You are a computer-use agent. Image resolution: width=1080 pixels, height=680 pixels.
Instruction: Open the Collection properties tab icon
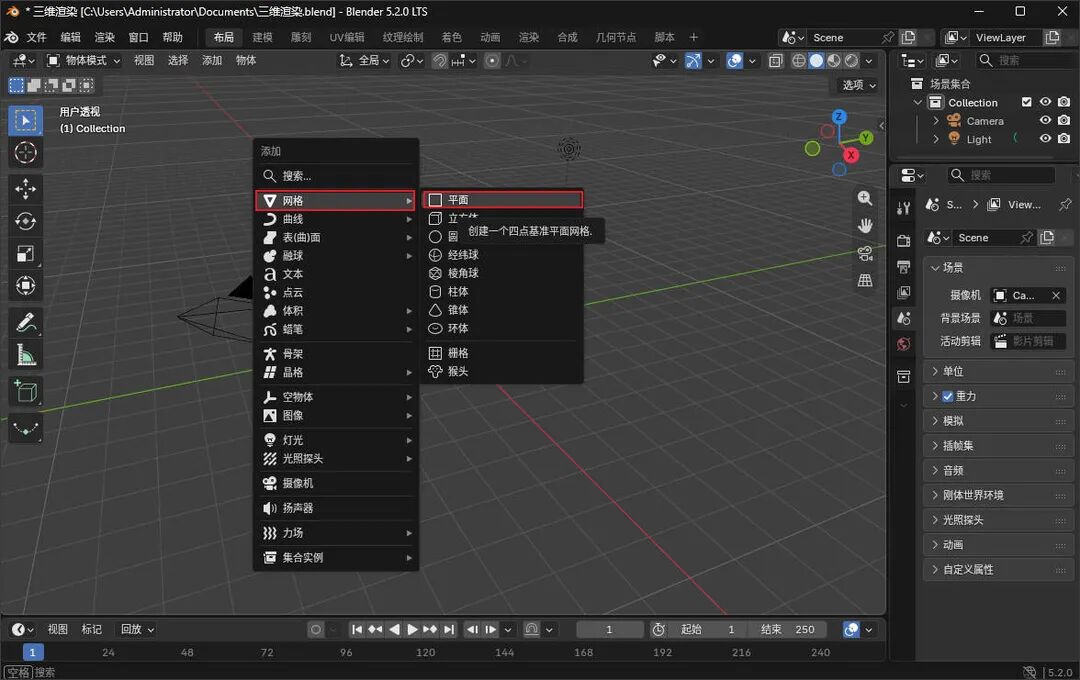[904, 376]
